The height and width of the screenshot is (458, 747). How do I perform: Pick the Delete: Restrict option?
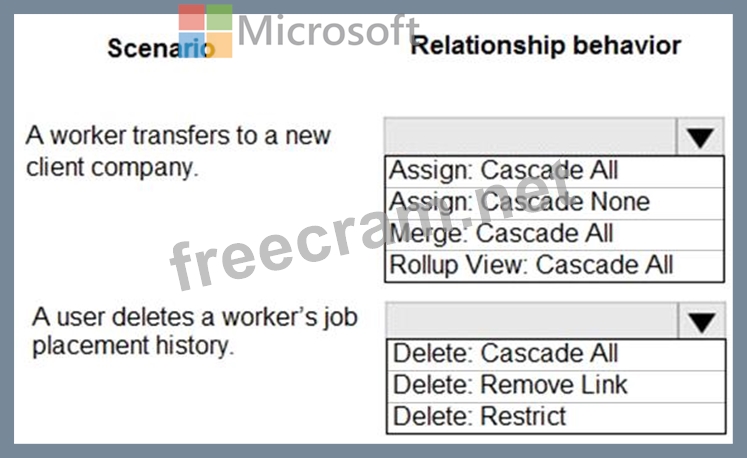(479, 416)
